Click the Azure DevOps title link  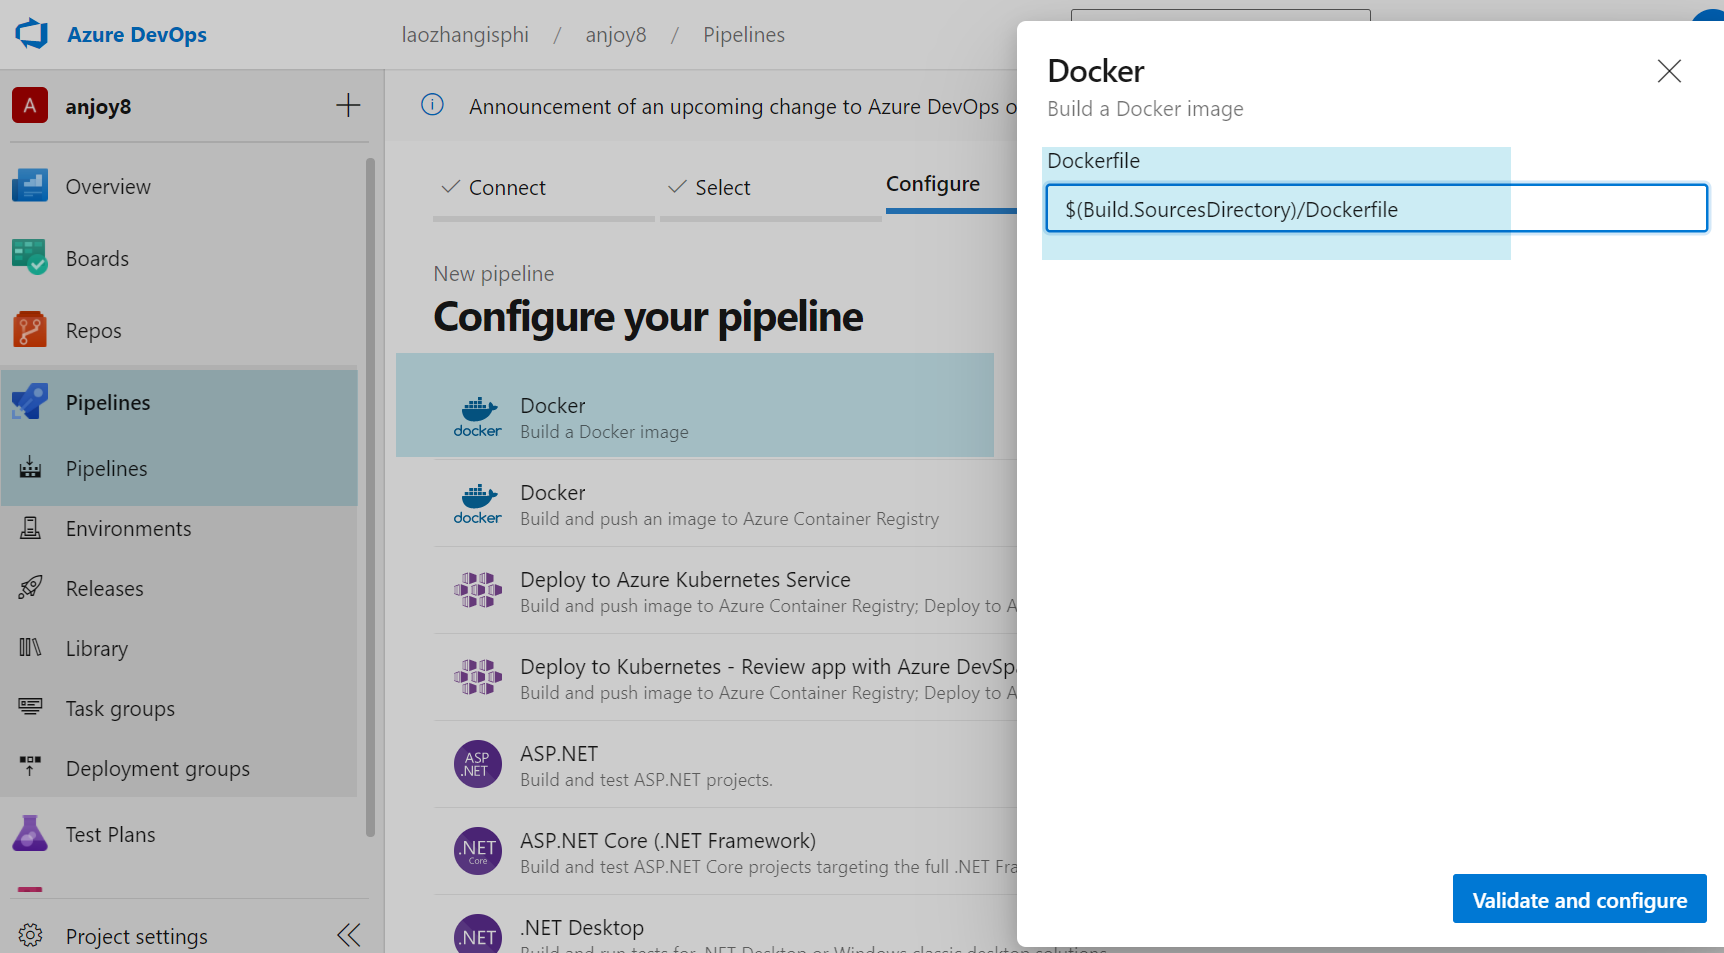pos(137,35)
